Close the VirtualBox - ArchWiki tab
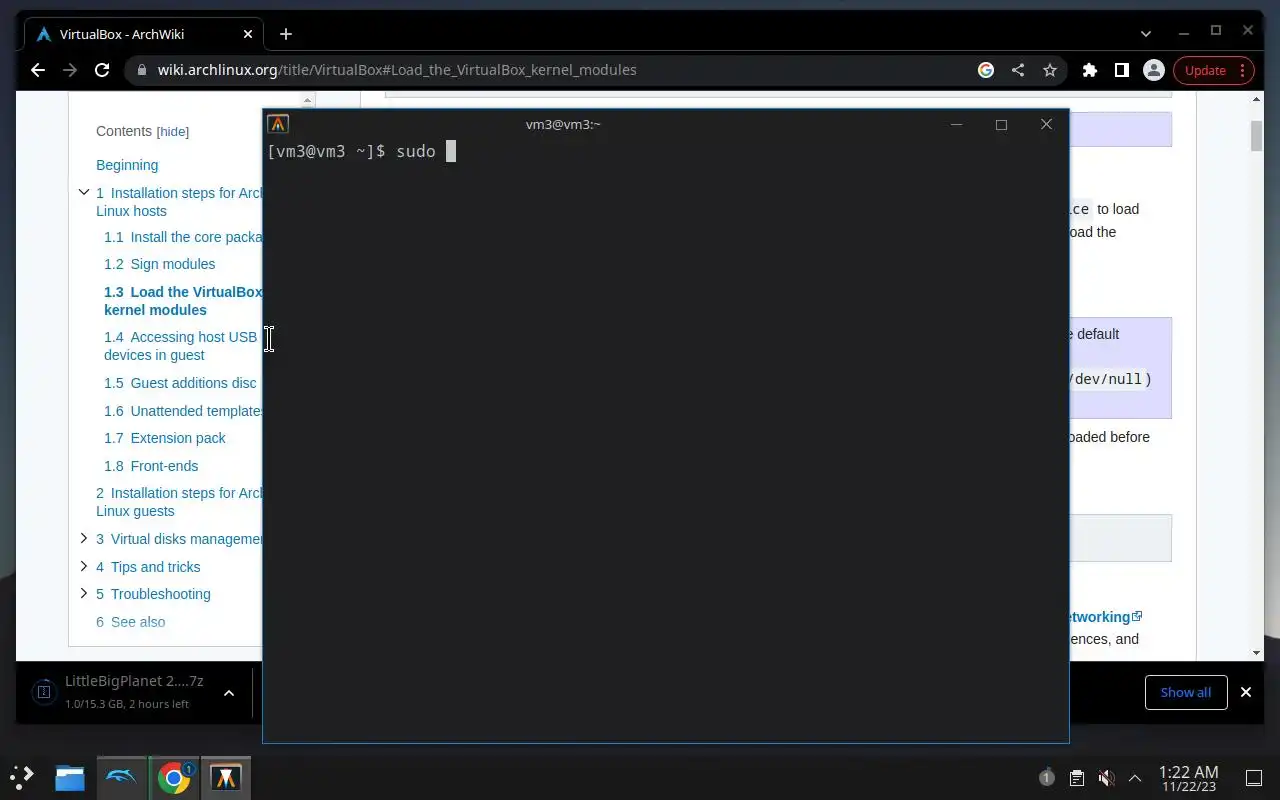Image resolution: width=1280 pixels, height=800 pixels. [248, 34]
